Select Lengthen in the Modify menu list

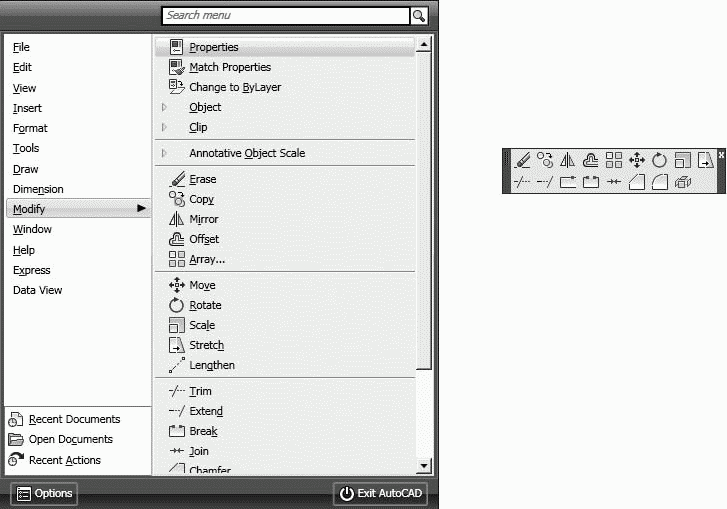click(x=212, y=365)
